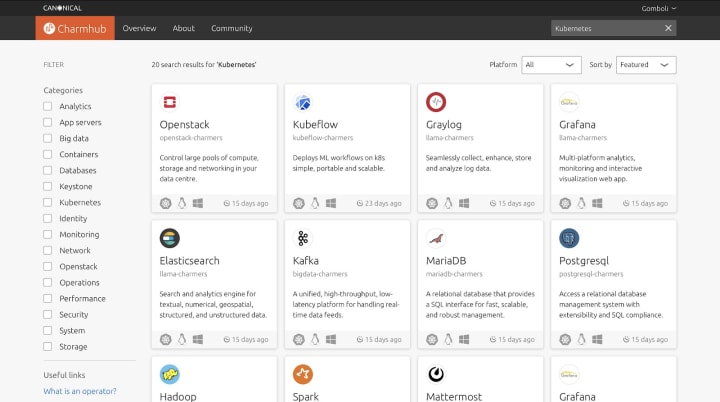Screen dimensions: 720x402
Task: Check the Analytics category
Action: pyautogui.click(x=47, y=106)
